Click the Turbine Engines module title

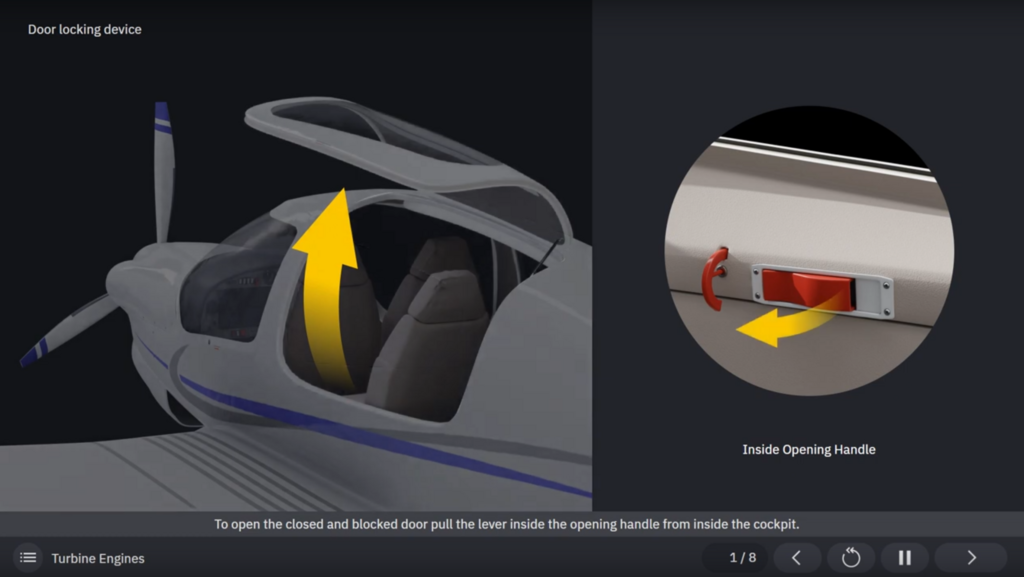(x=98, y=559)
